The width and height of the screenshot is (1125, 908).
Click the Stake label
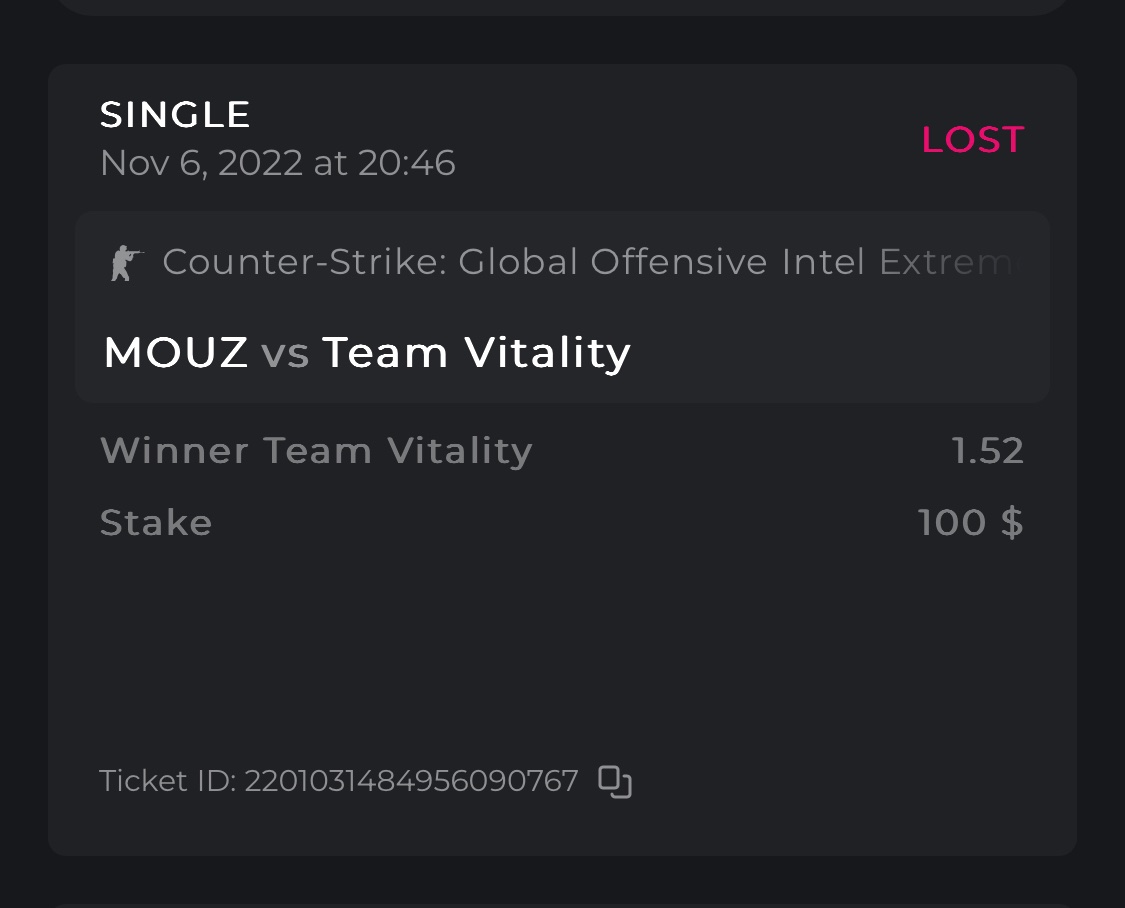[156, 523]
